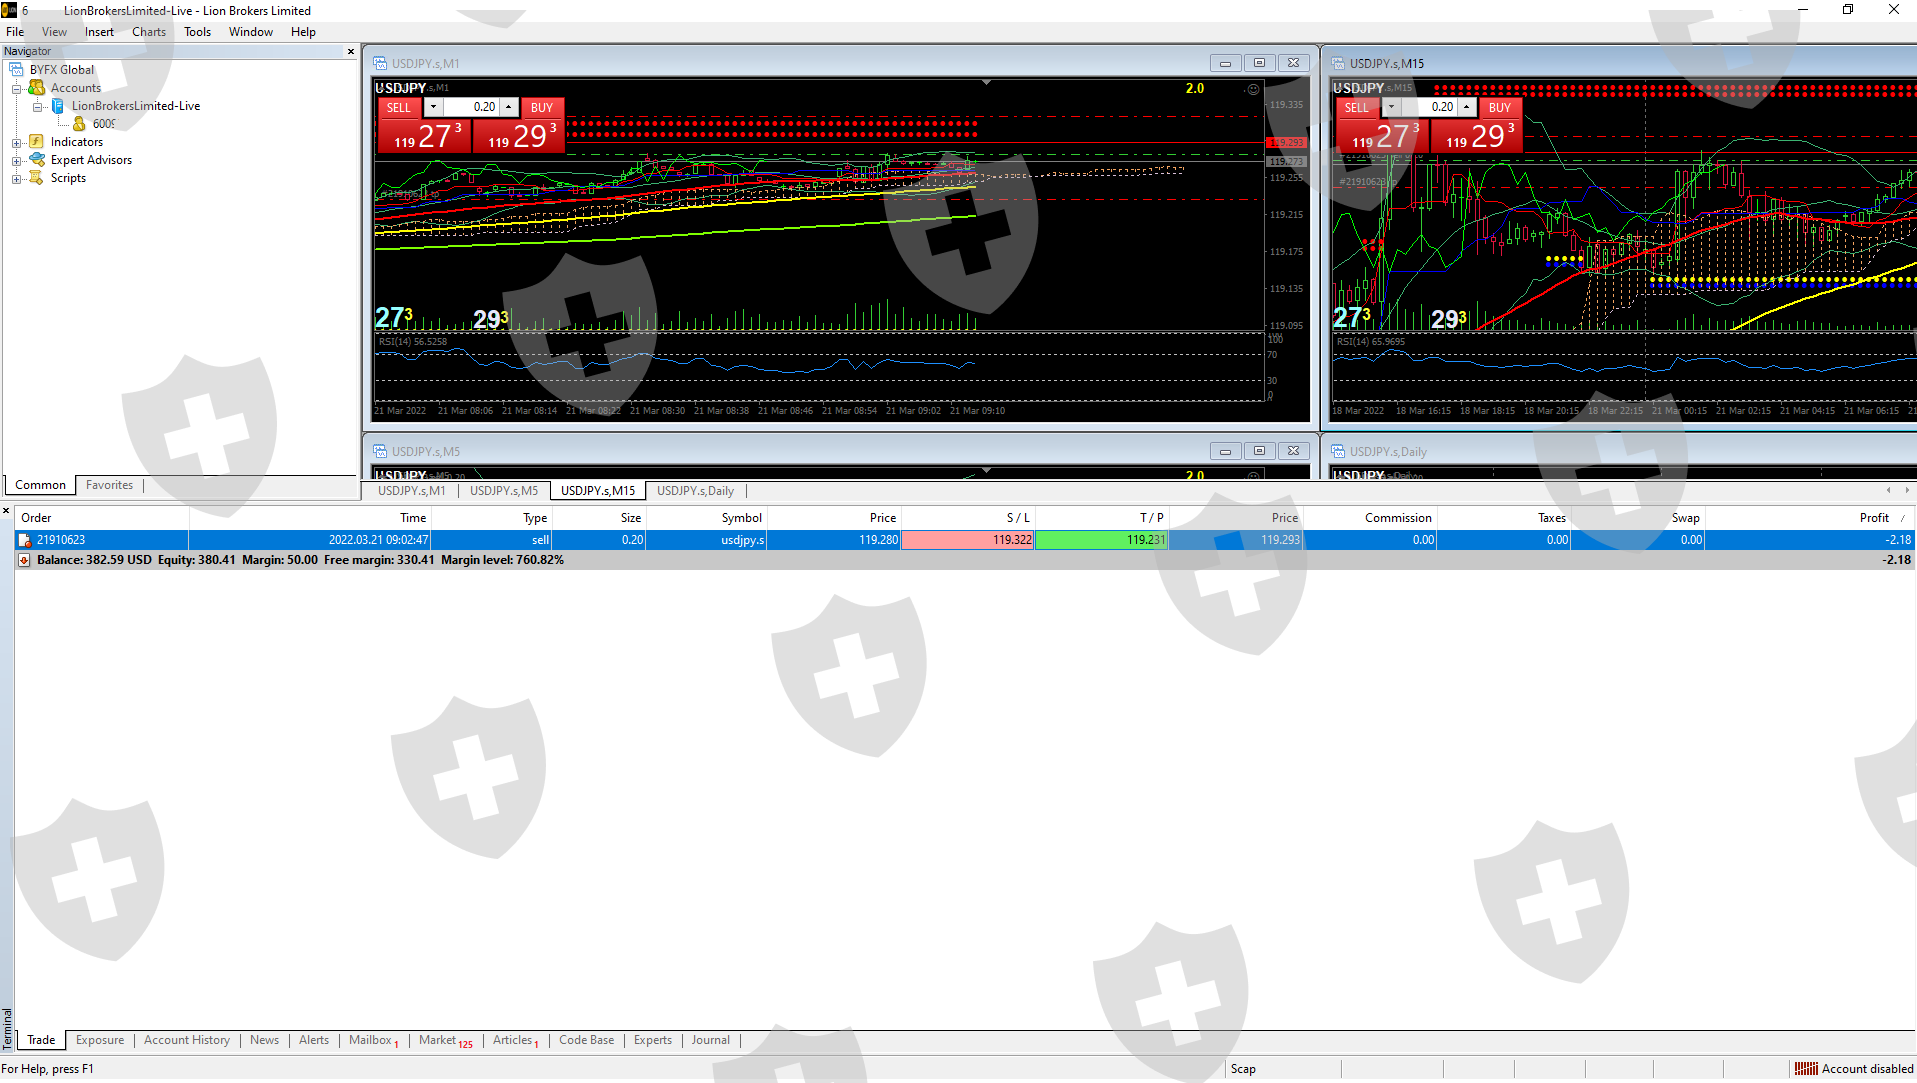The height and width of the screenshot is (1083, 1917).
Task: Open the Journal terminal tab
Action: (x=711, y=1040)
